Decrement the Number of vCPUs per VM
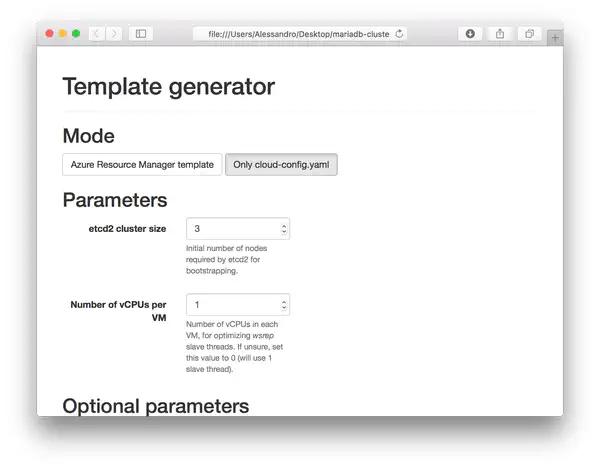600x469 pixels. 284,309
